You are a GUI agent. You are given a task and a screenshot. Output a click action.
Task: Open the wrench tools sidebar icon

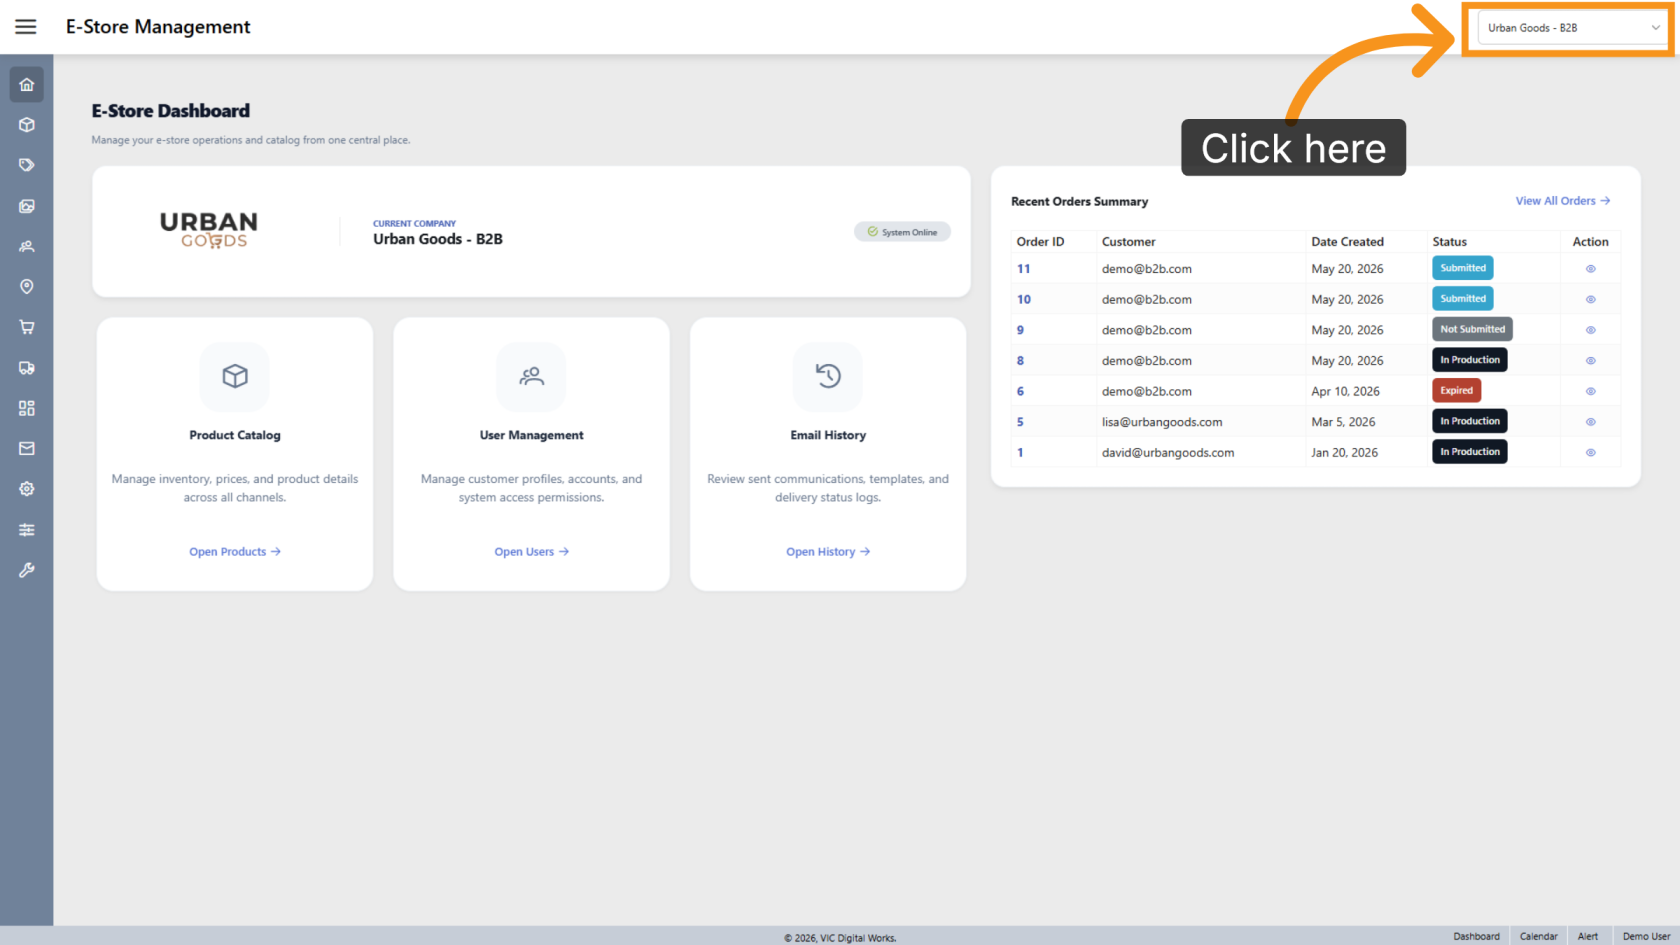pyautogui.click(x=27, y=570)
